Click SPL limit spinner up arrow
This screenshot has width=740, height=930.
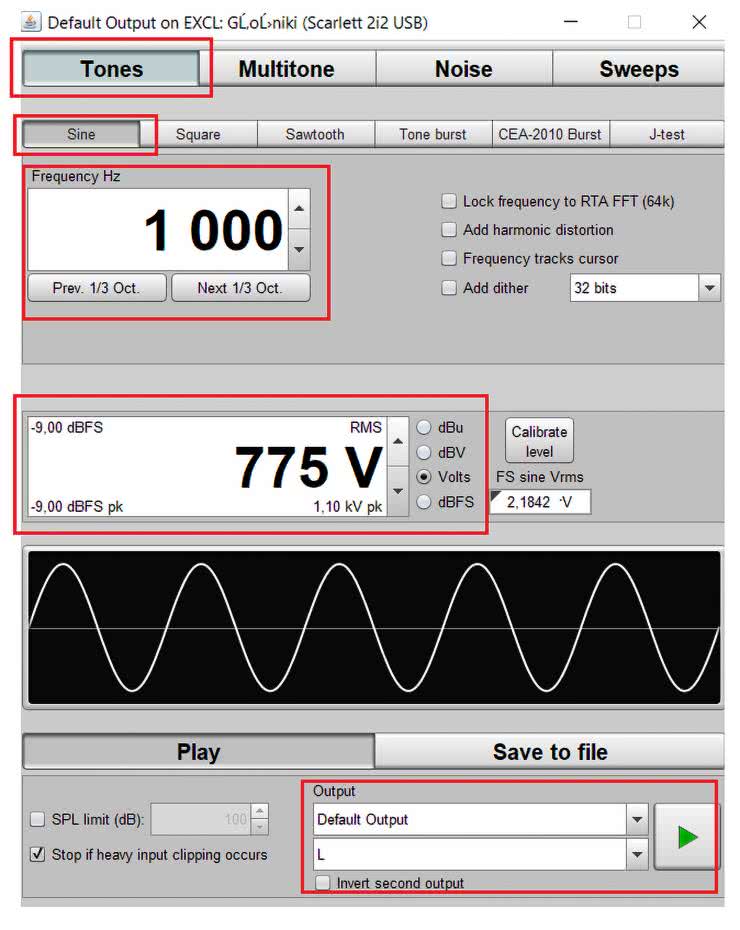pos(260,812)
